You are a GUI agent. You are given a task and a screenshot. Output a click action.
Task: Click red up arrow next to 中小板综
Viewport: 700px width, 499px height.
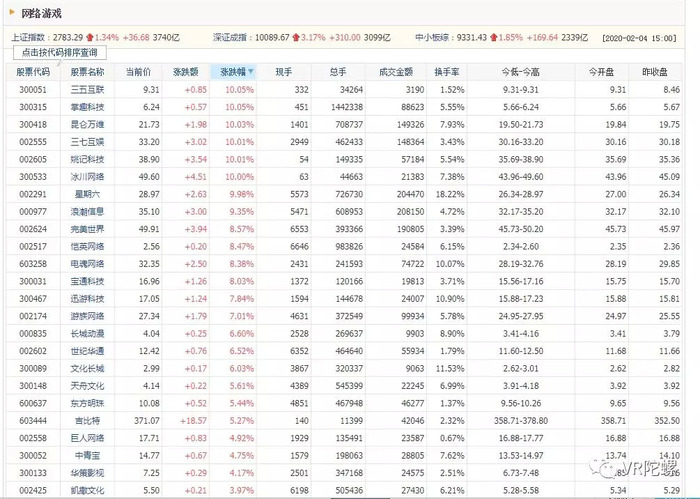(x=494, y=37)
